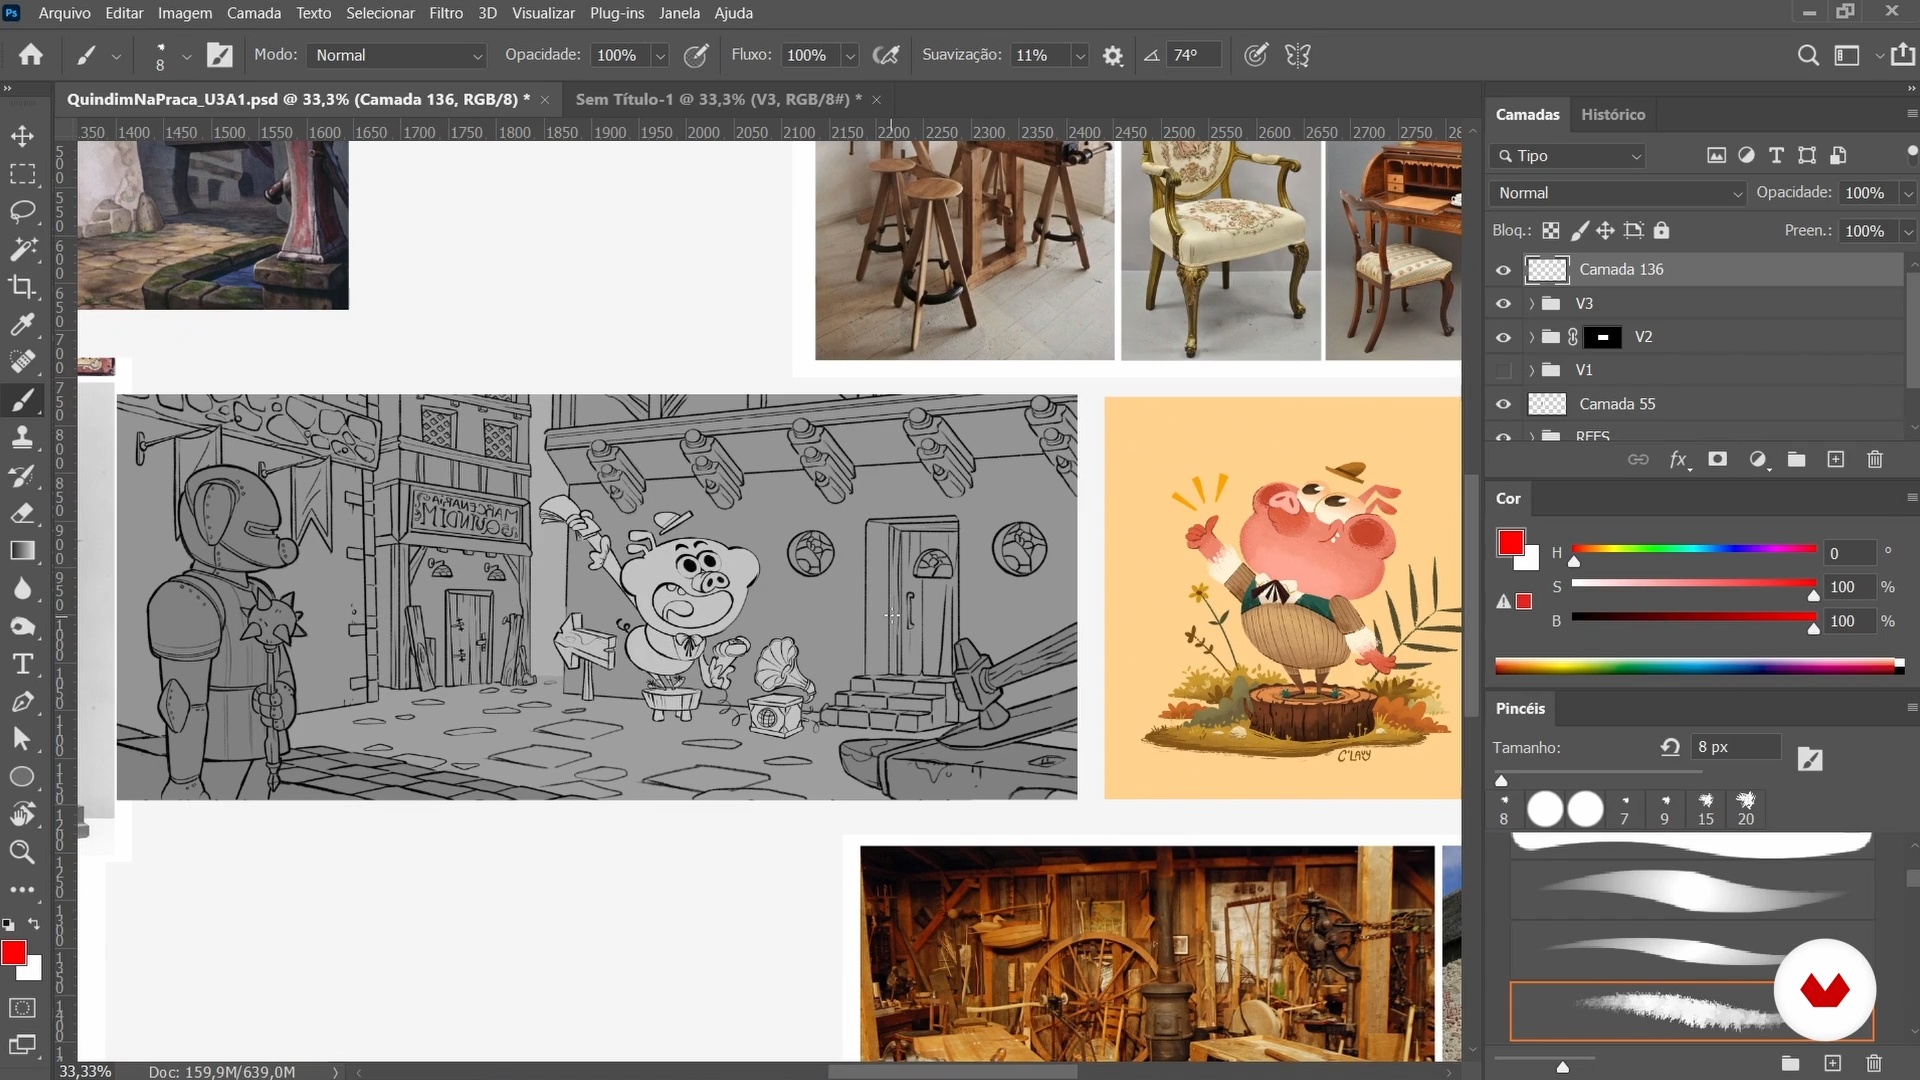The height and width of the screenshot is (1080, 1920).
Task: Toggle lock all padlock icon
Action: [1661, 231]
